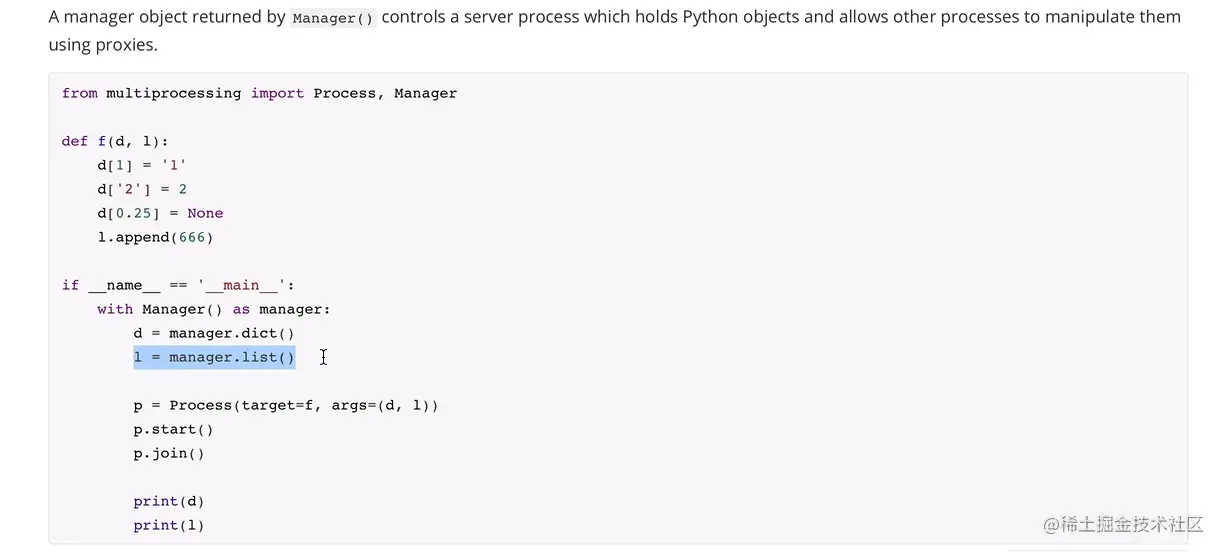Click the with Manager() as manager line
This screenshot has height=552, width=1221.
(x=214, y=309)
